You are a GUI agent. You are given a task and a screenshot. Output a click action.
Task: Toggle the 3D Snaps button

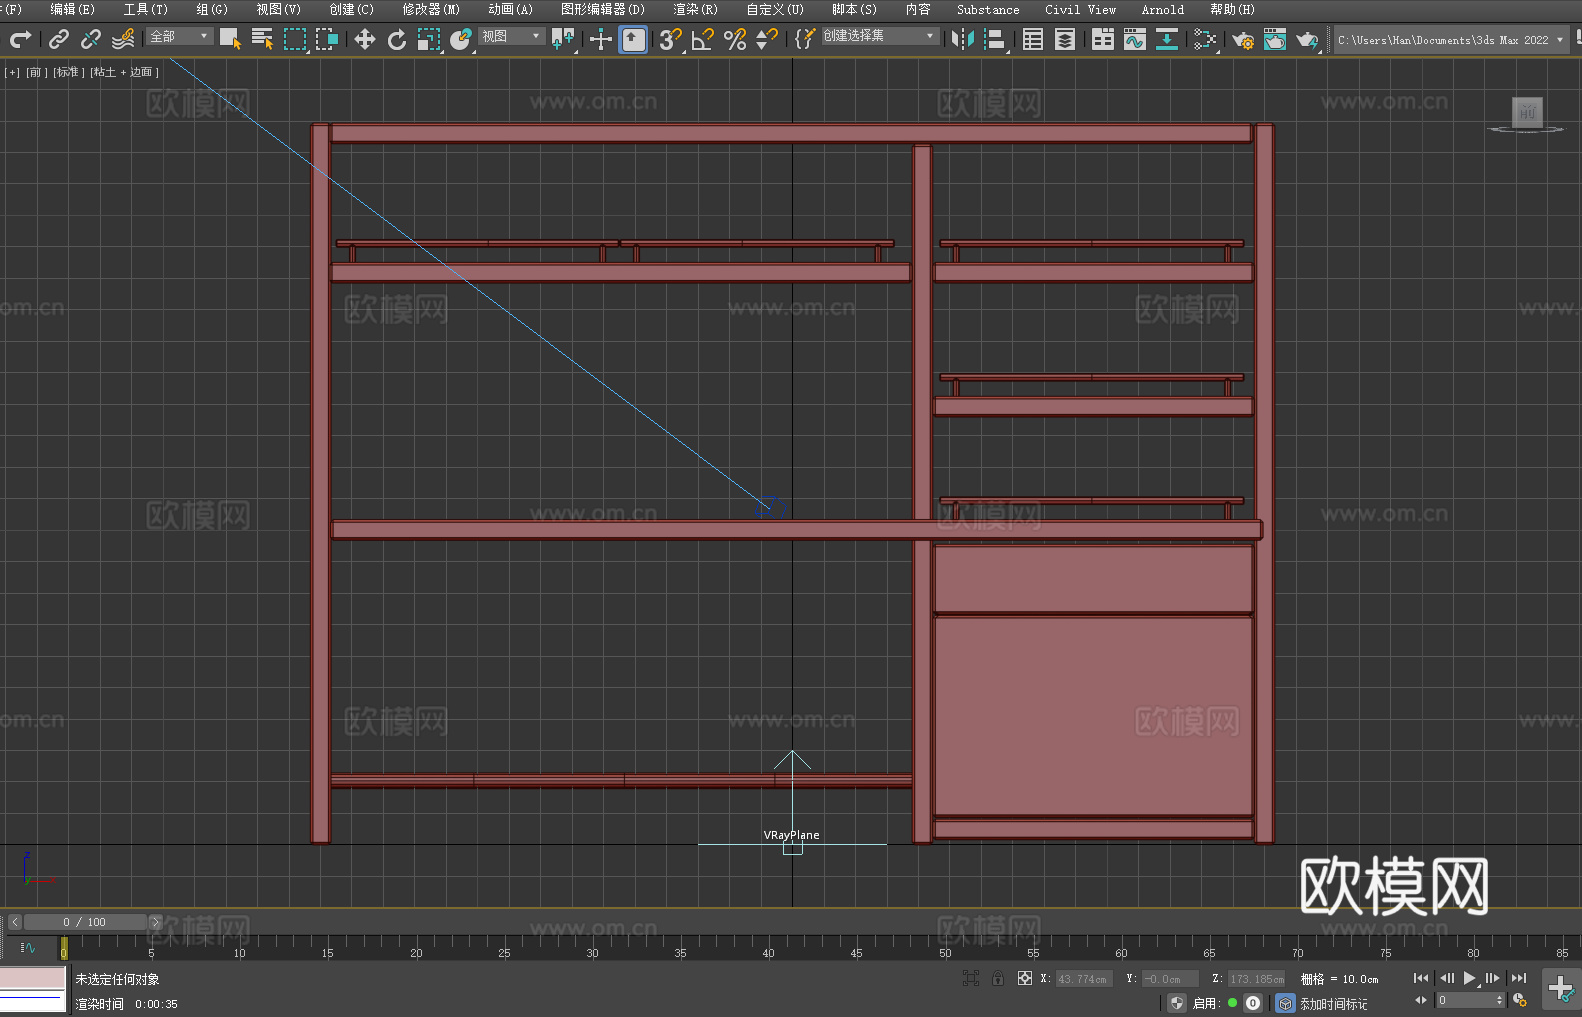(x=671, y=39)
